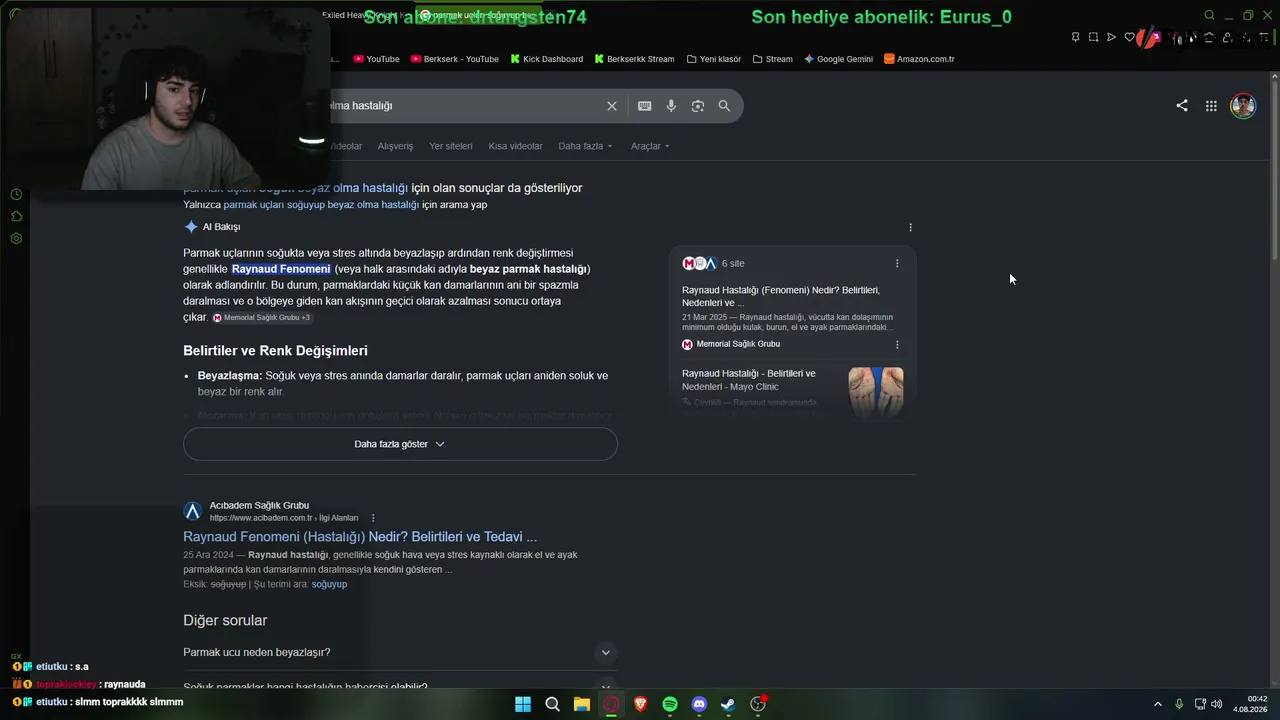Open Google Lens image search
The width and height of the screenshot is (1280, 720).
point(698,106)
